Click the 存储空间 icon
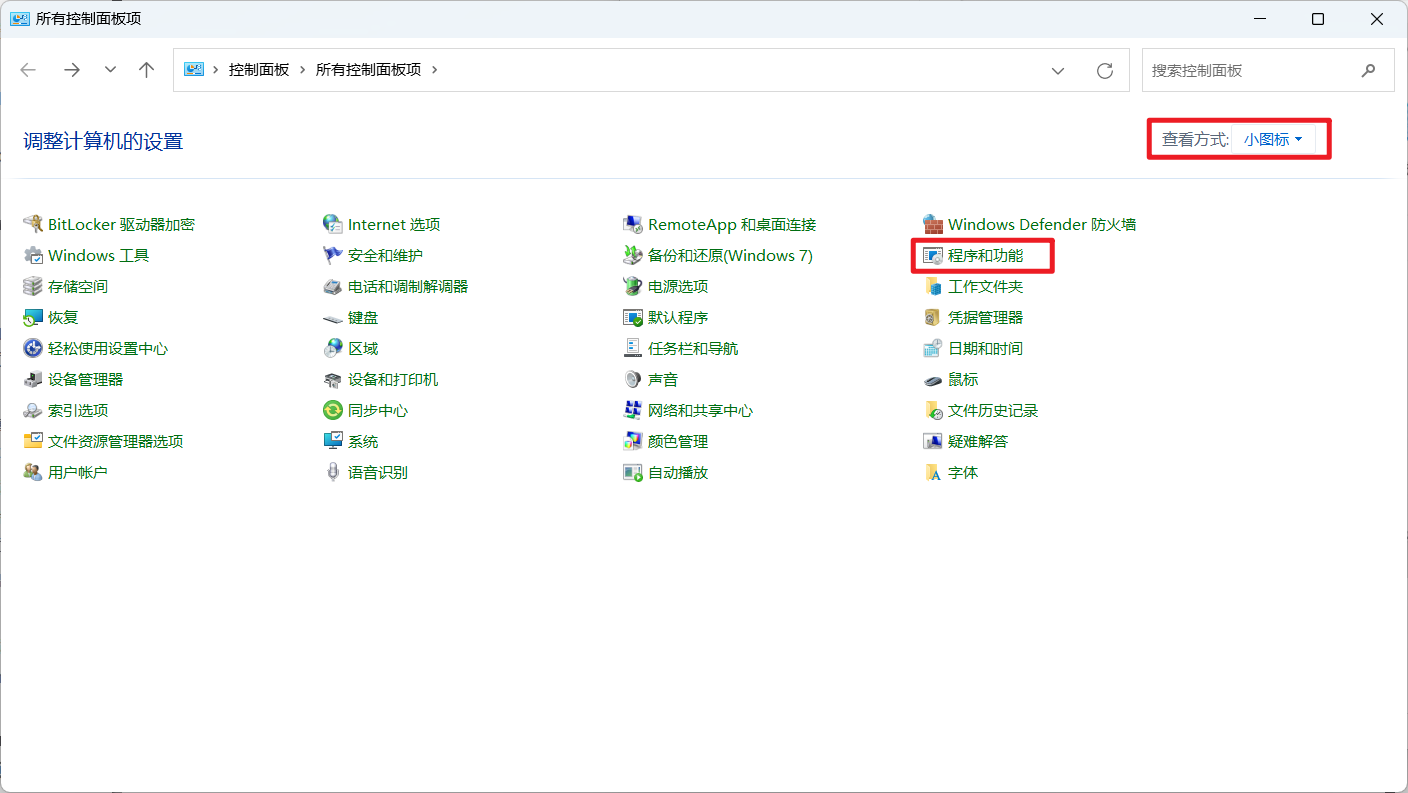1408x793 pixels. [x=33, y=286]
